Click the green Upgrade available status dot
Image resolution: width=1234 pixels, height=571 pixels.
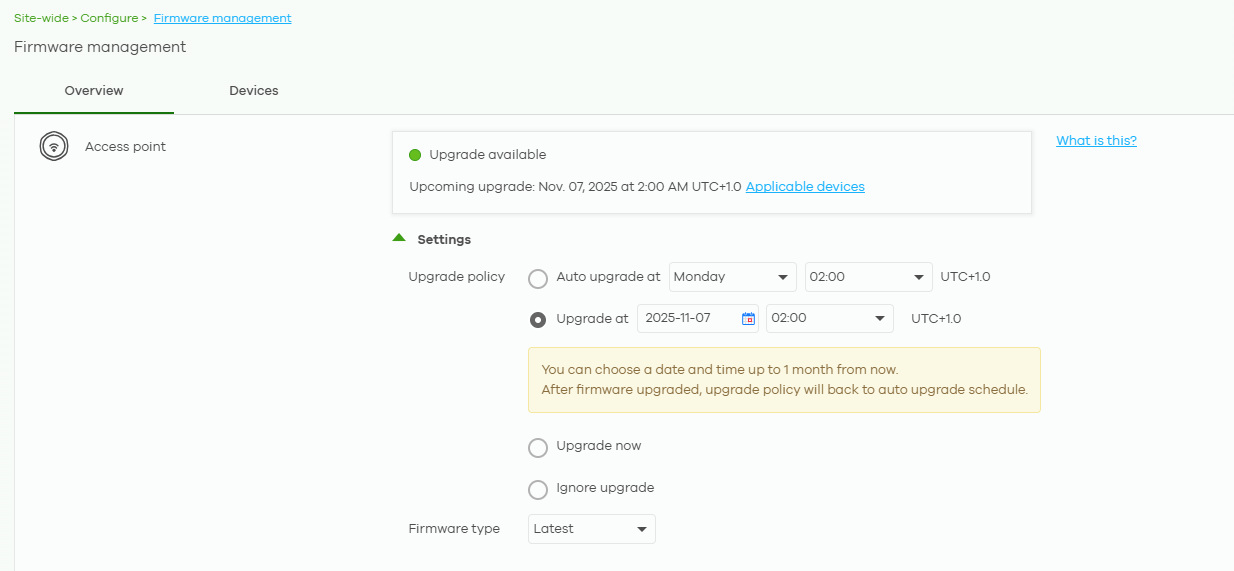[415, 155]
